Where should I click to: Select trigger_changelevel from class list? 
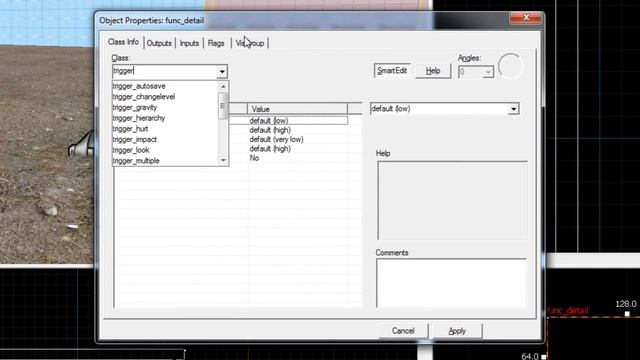(x=144, y=97)
